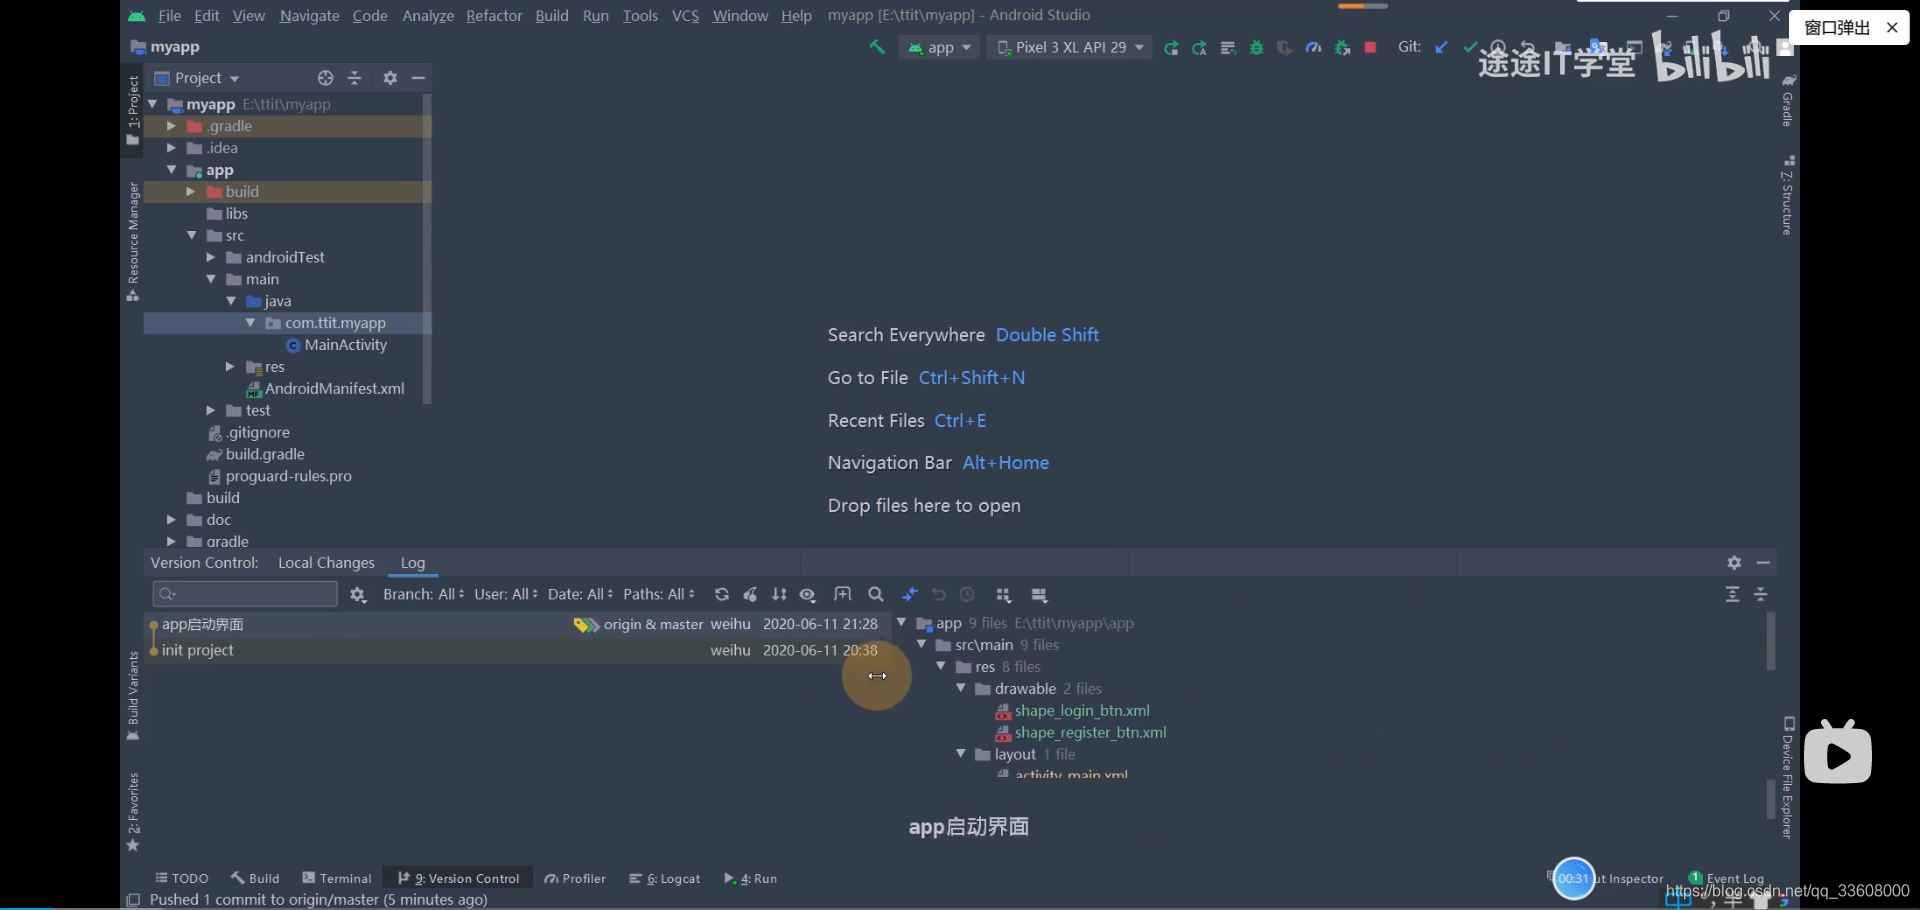Click the myapp breadcrumb in navigation bar

click(x=165, y=47)
